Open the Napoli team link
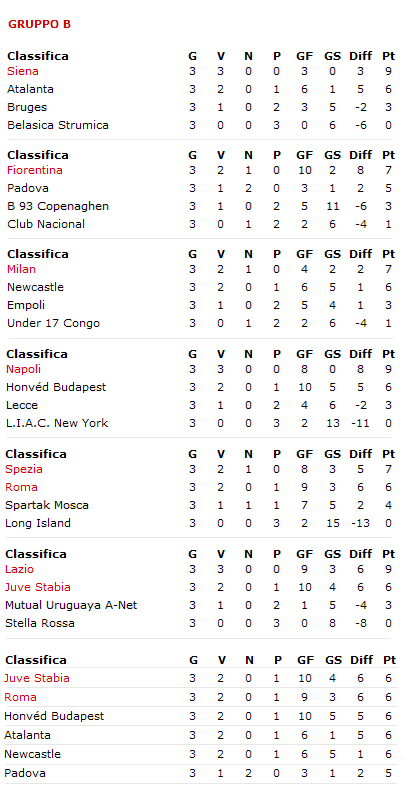This screenshot has width=410, height=800. (x=23, y=369)
